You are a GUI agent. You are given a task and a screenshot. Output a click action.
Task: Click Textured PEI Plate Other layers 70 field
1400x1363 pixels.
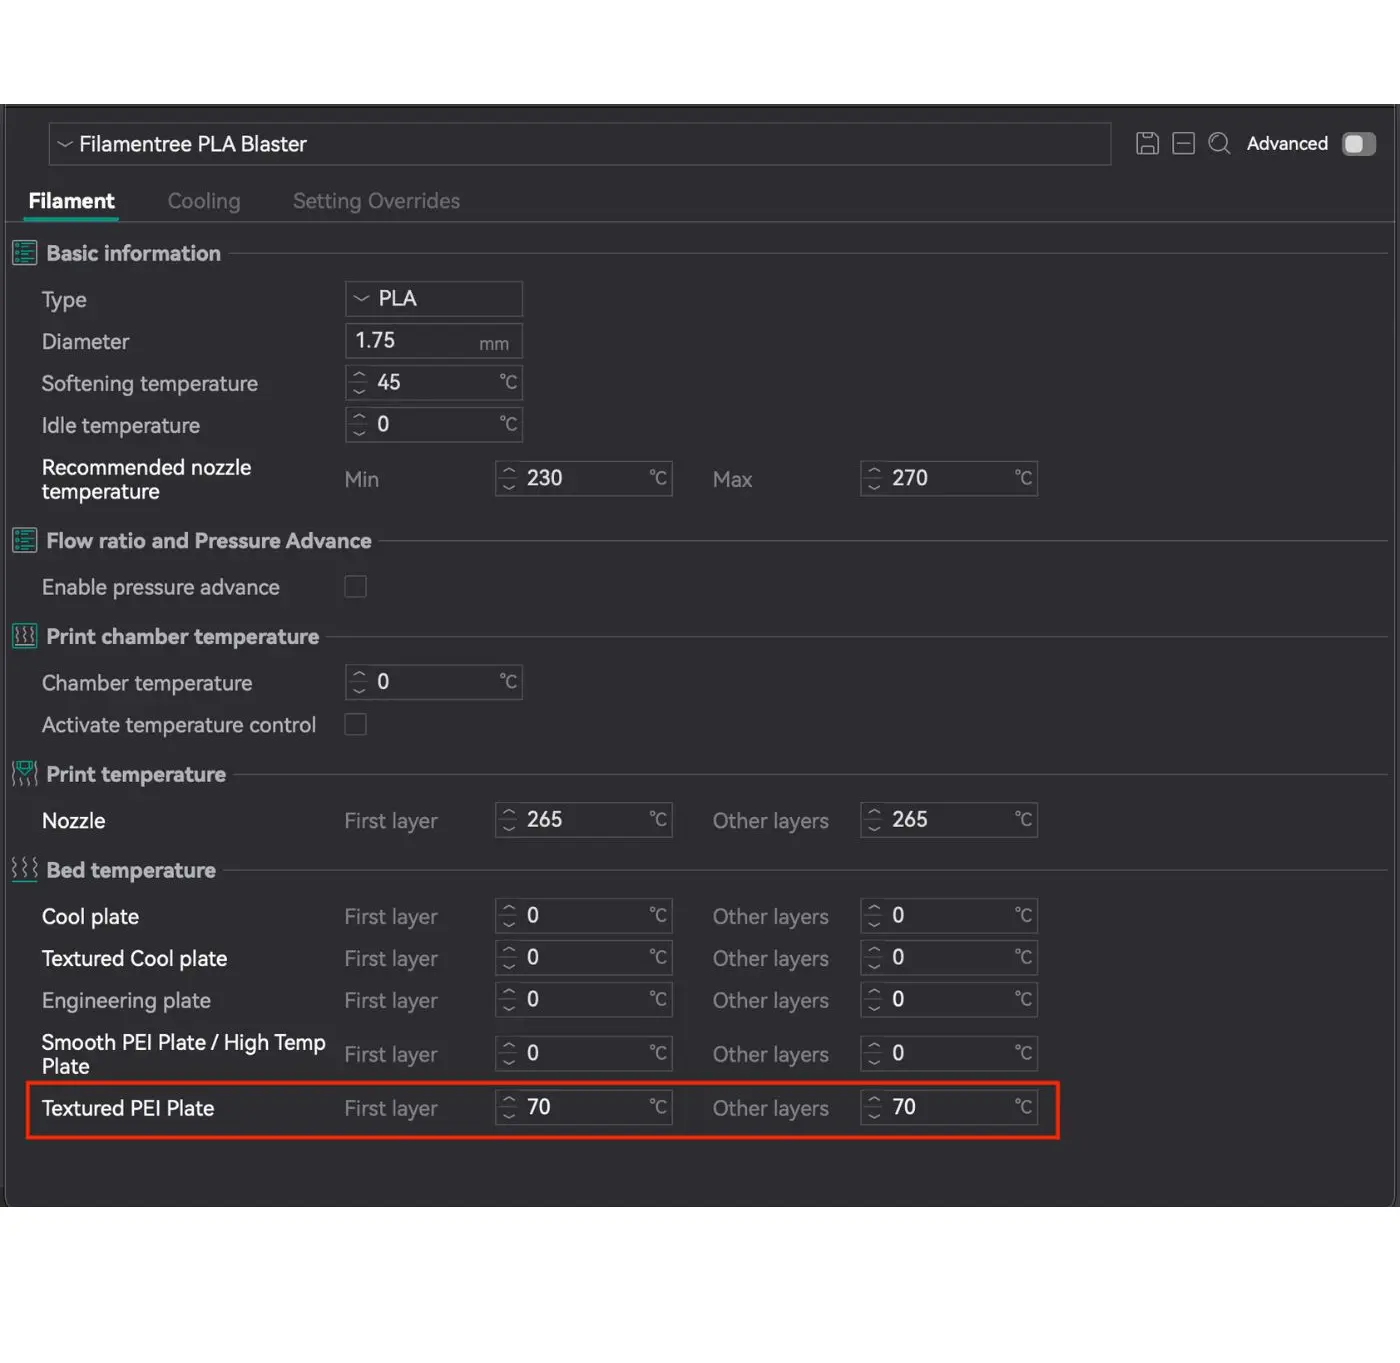coord(949,1108)
